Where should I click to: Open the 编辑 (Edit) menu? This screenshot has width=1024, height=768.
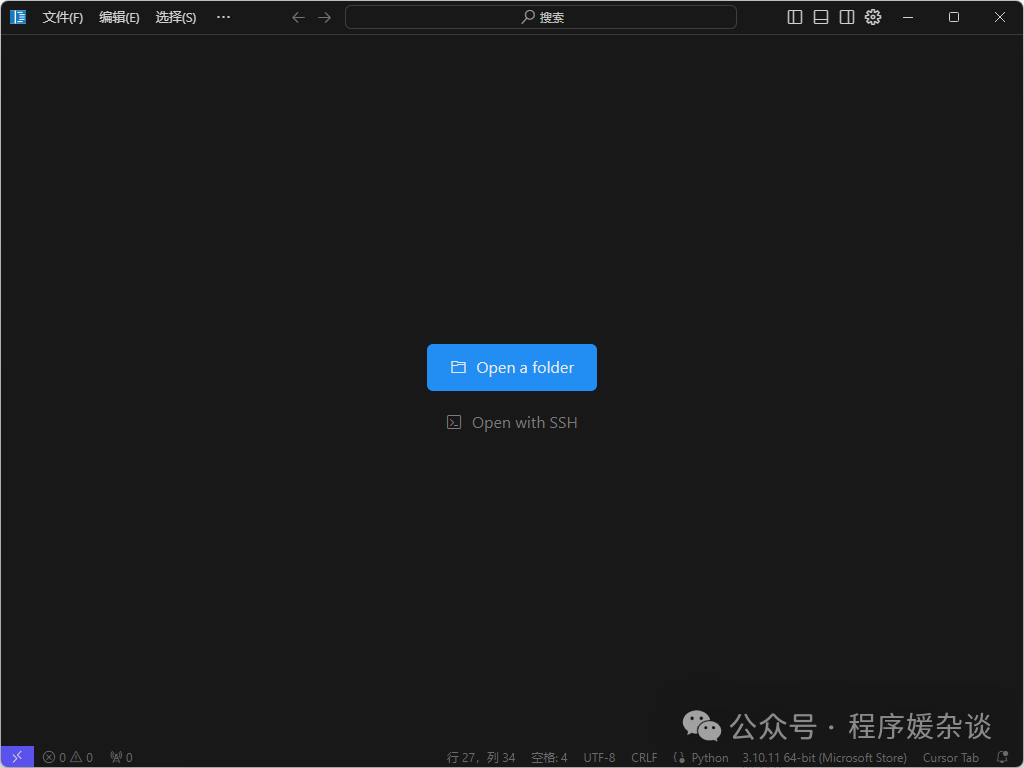coord(119,17)
